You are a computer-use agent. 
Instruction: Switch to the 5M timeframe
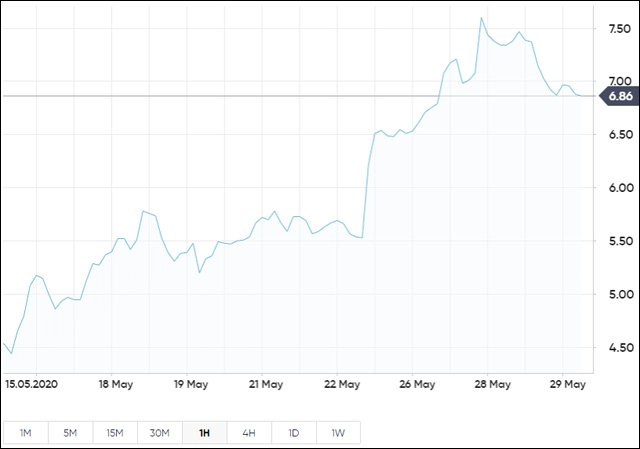click(x=70, y=432)
